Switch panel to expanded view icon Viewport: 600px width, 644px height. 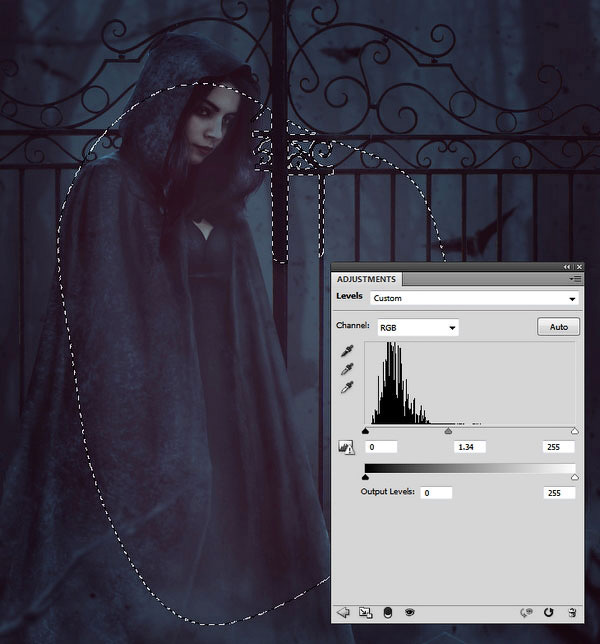click(x=366, y=613)
